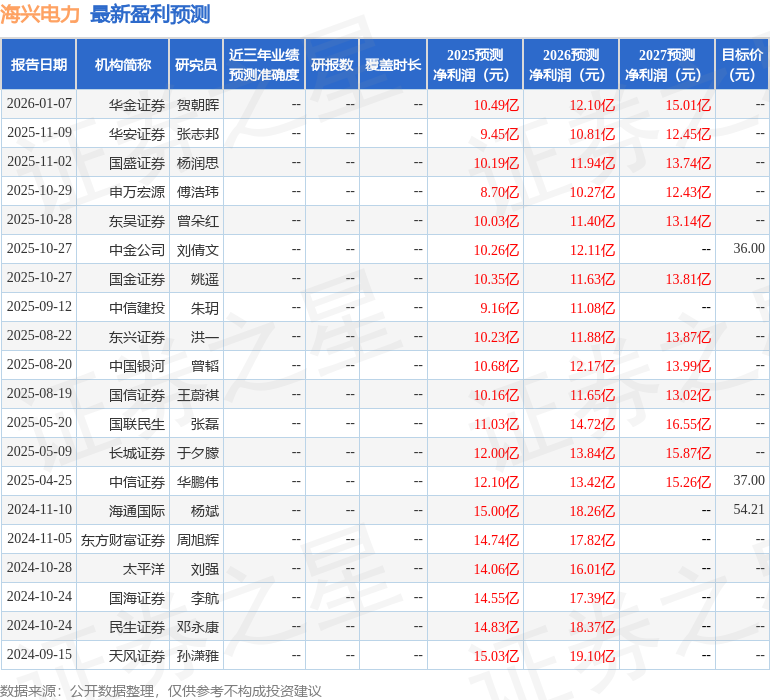Open analyst 华鹏伟 entry
This screenshot has width=770, height=700.
point(198,482)
